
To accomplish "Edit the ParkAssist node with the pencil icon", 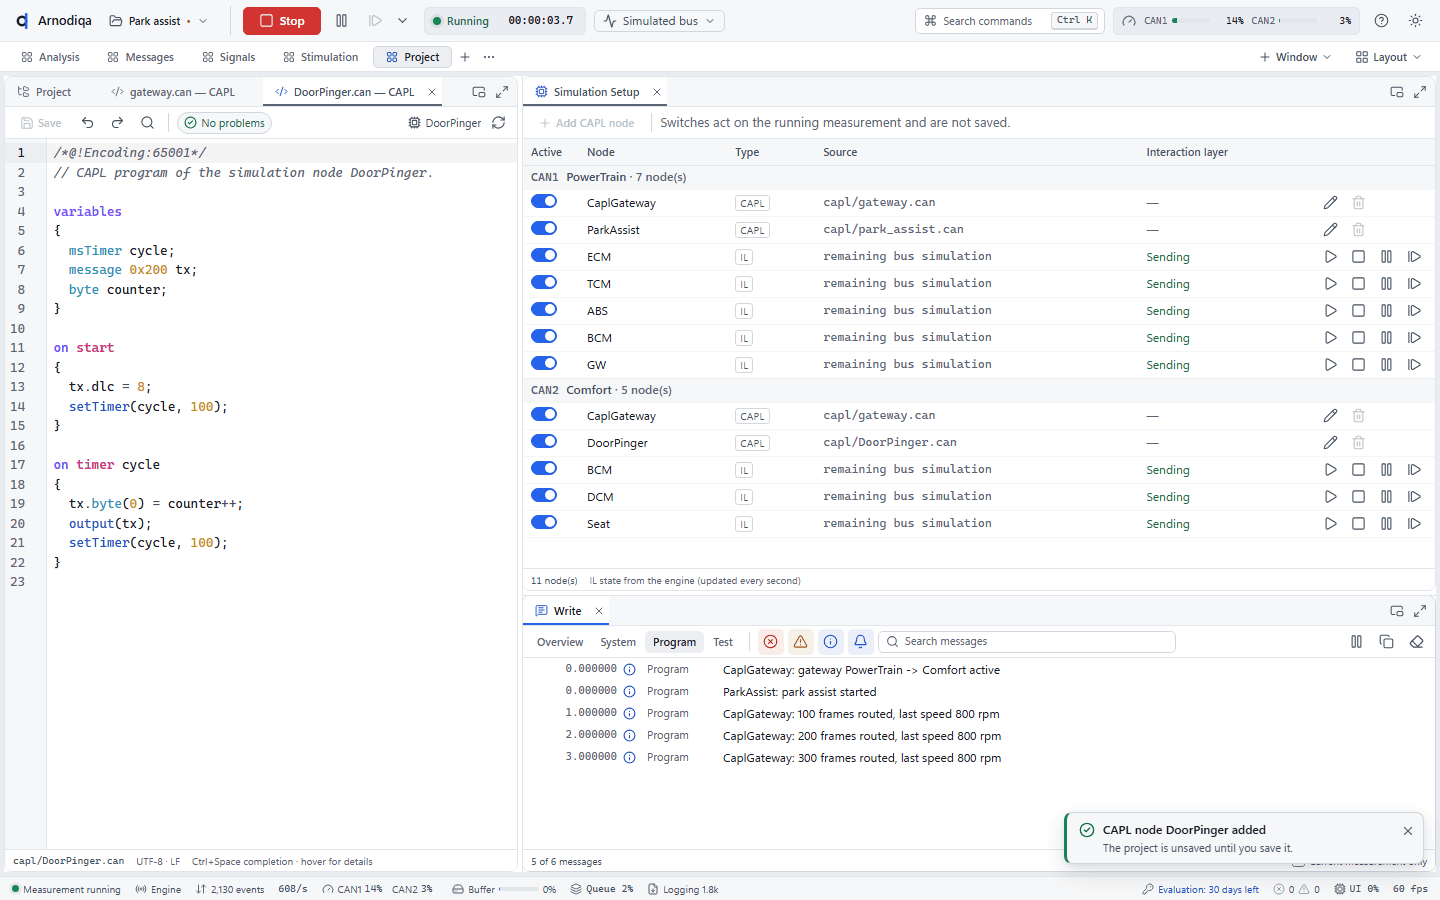I will [1330, 229].
